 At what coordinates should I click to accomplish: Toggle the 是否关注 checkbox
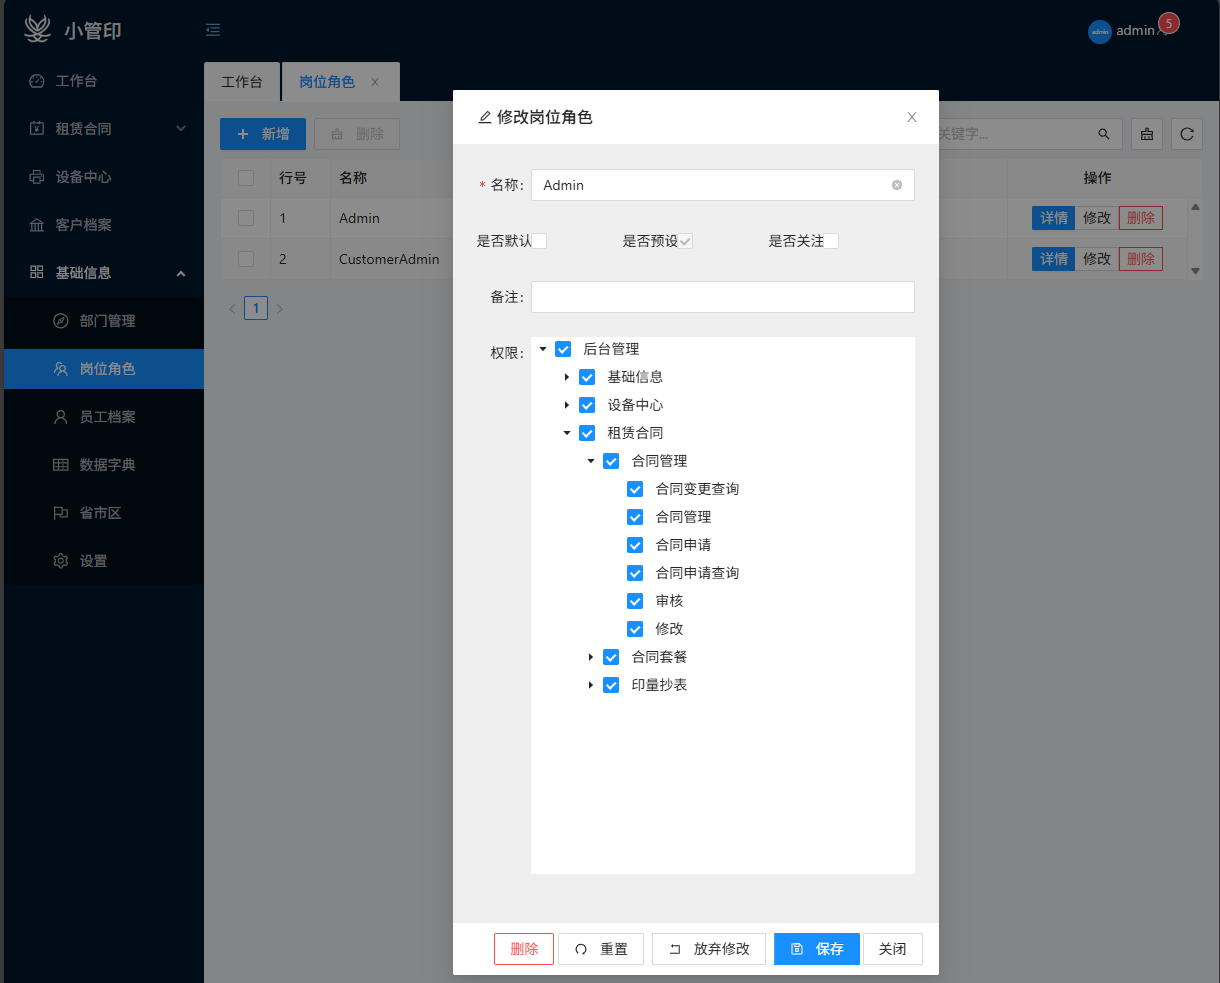832,241
